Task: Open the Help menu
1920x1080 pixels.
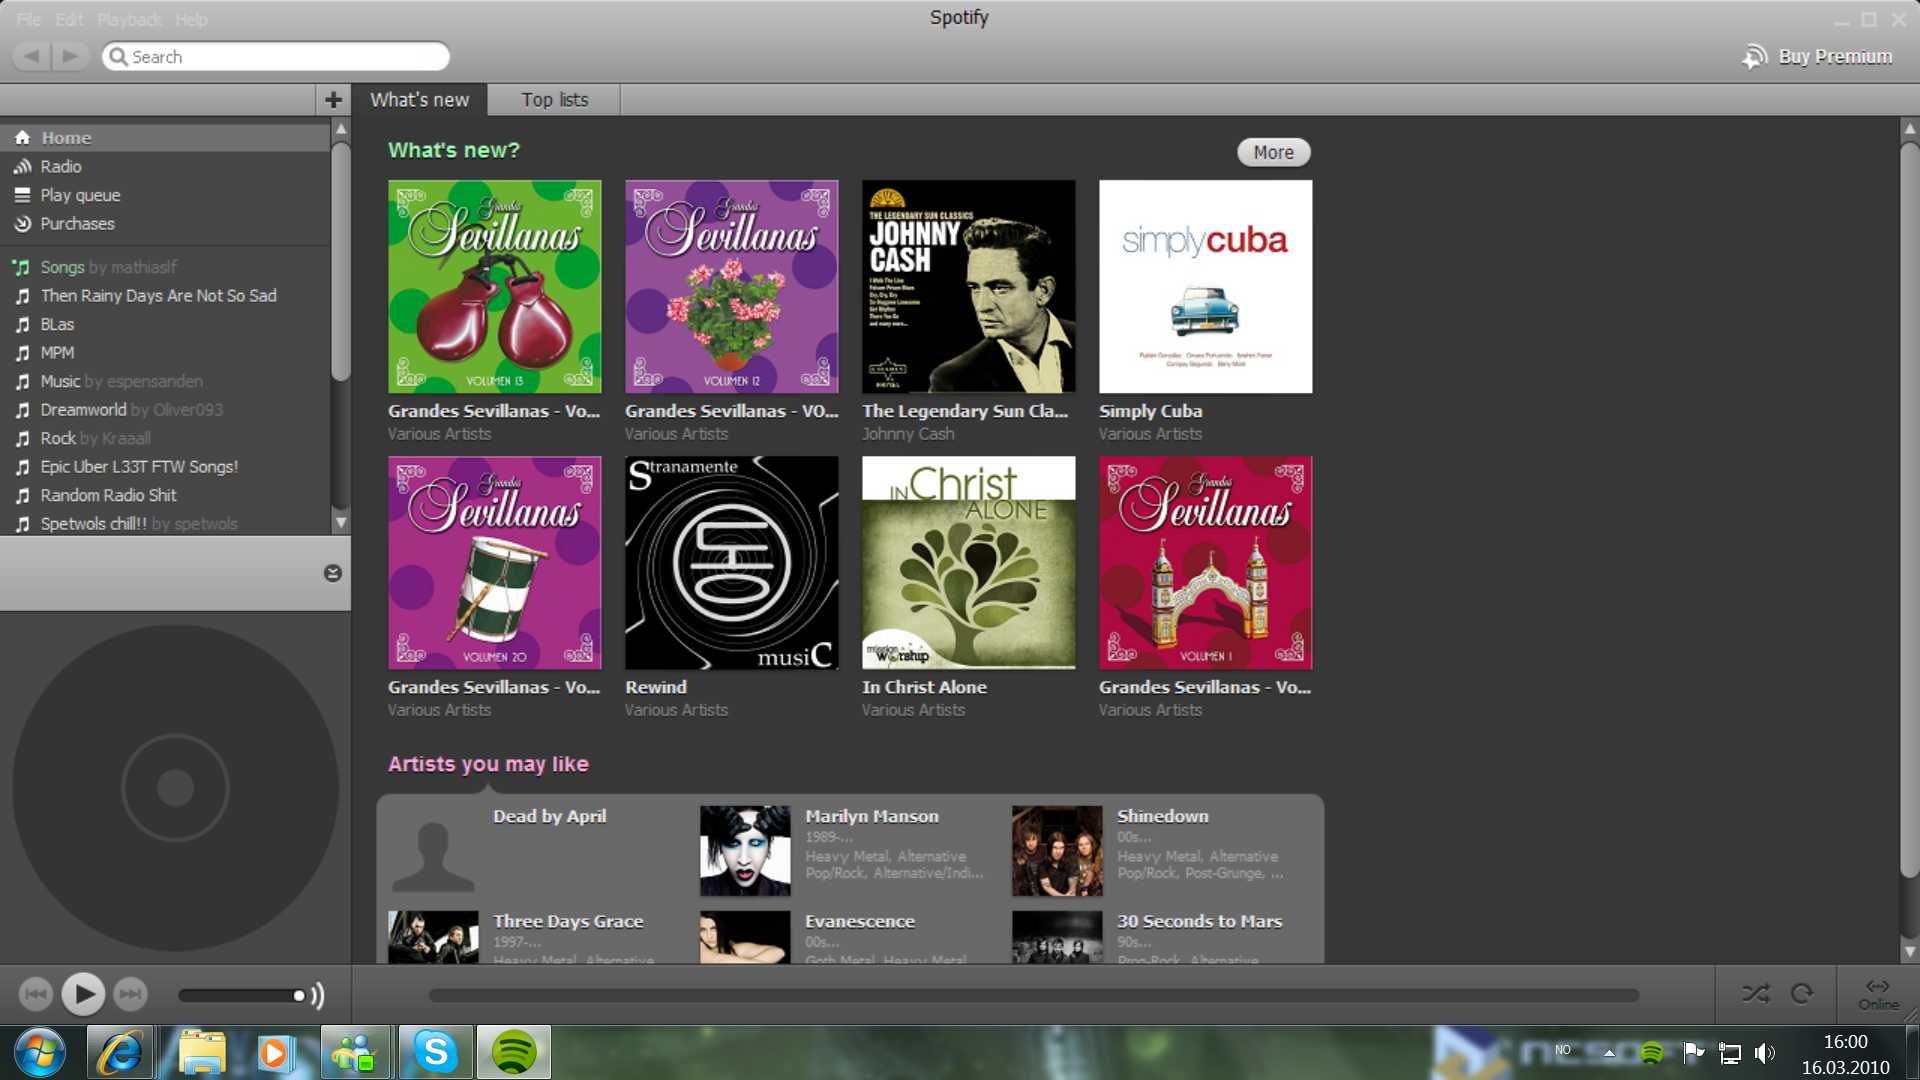Action: (x=191, y=19)
